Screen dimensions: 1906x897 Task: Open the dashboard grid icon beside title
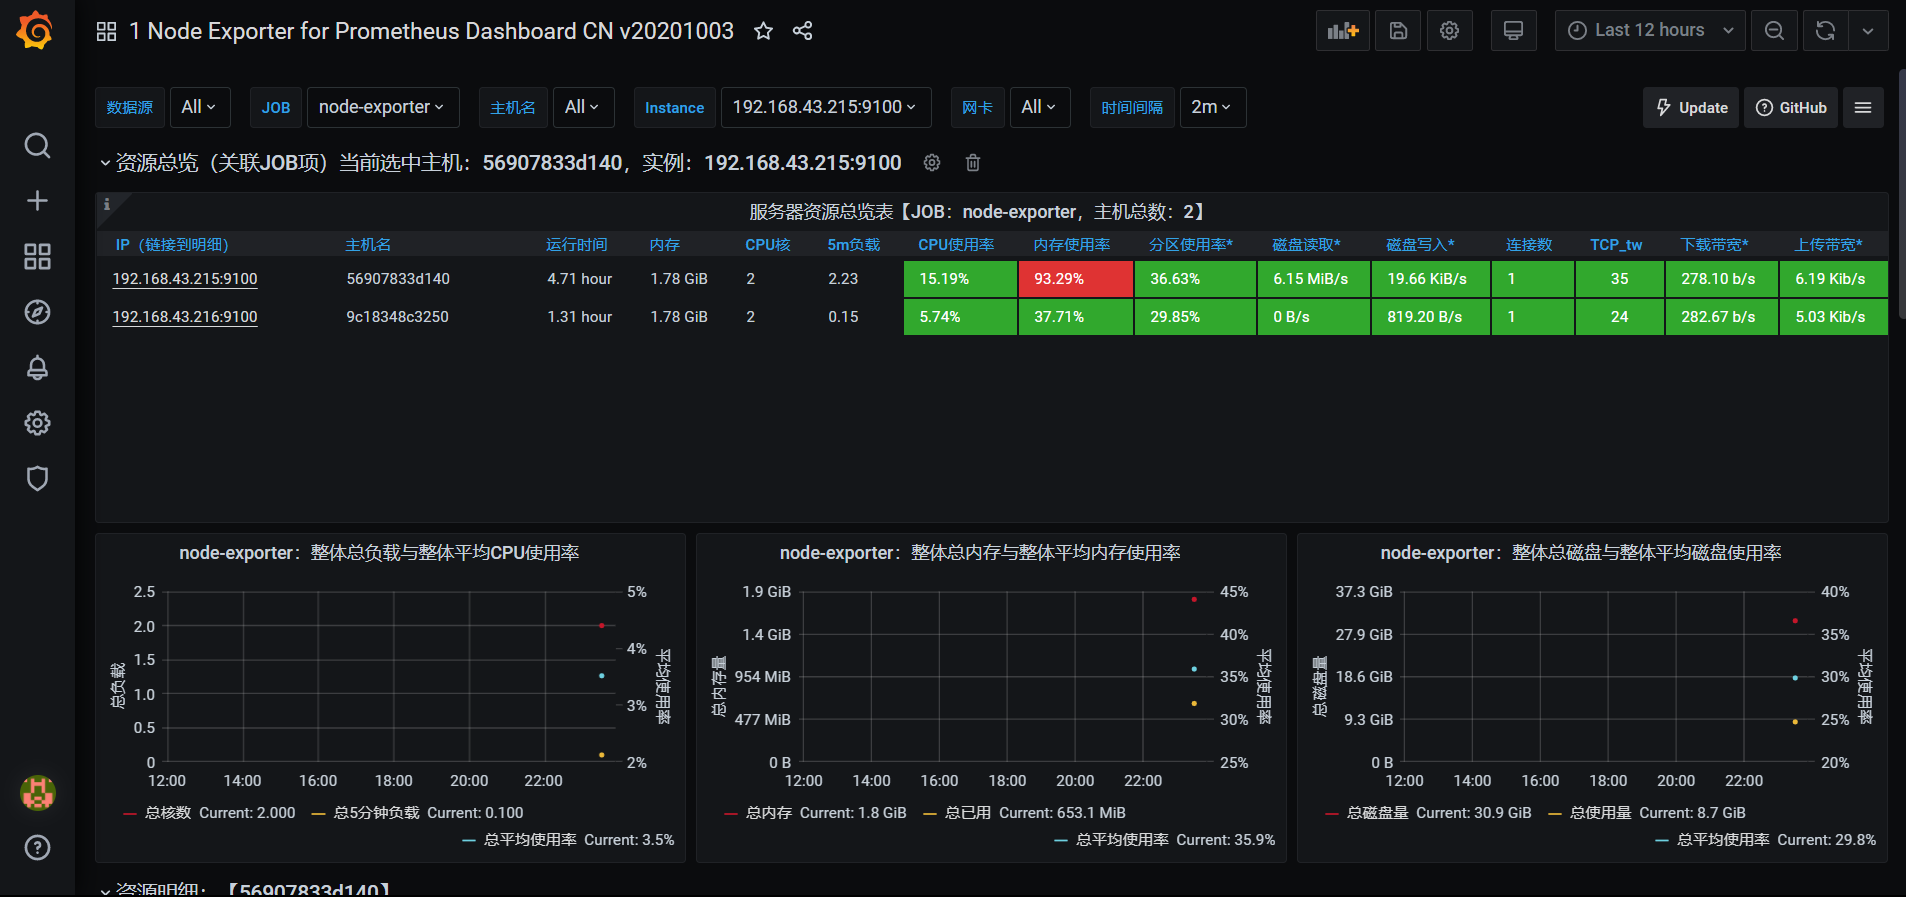tap(106, 31)
